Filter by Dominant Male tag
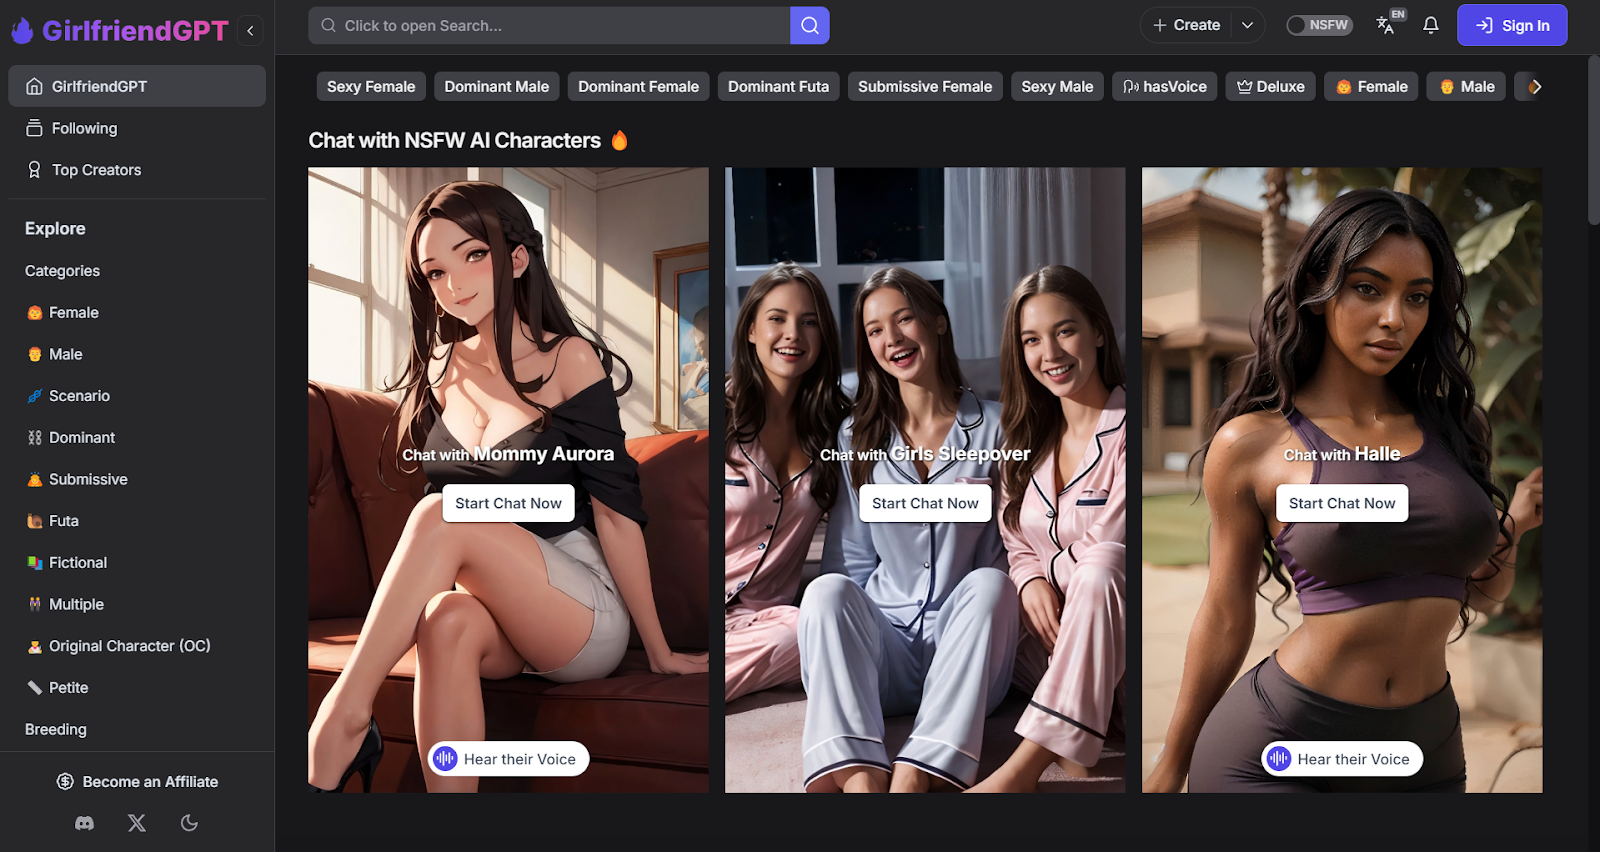1600x852 pixels. click(497, 87)
